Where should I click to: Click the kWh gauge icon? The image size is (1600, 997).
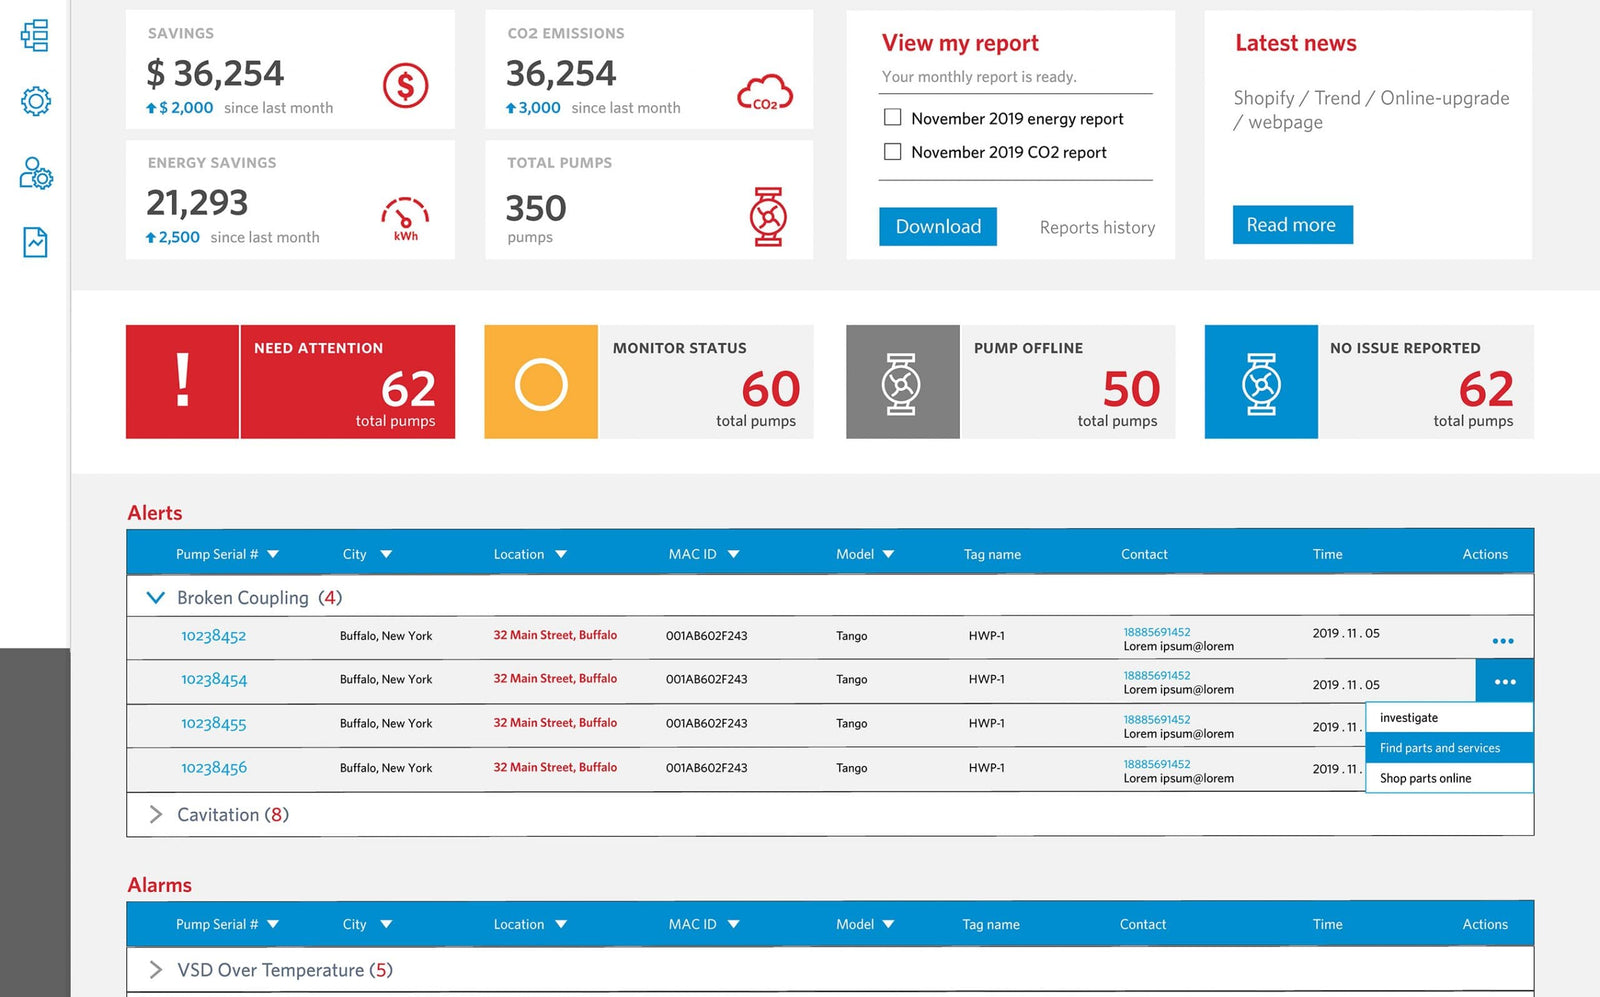pyautogui.click(x=405, y=218)
